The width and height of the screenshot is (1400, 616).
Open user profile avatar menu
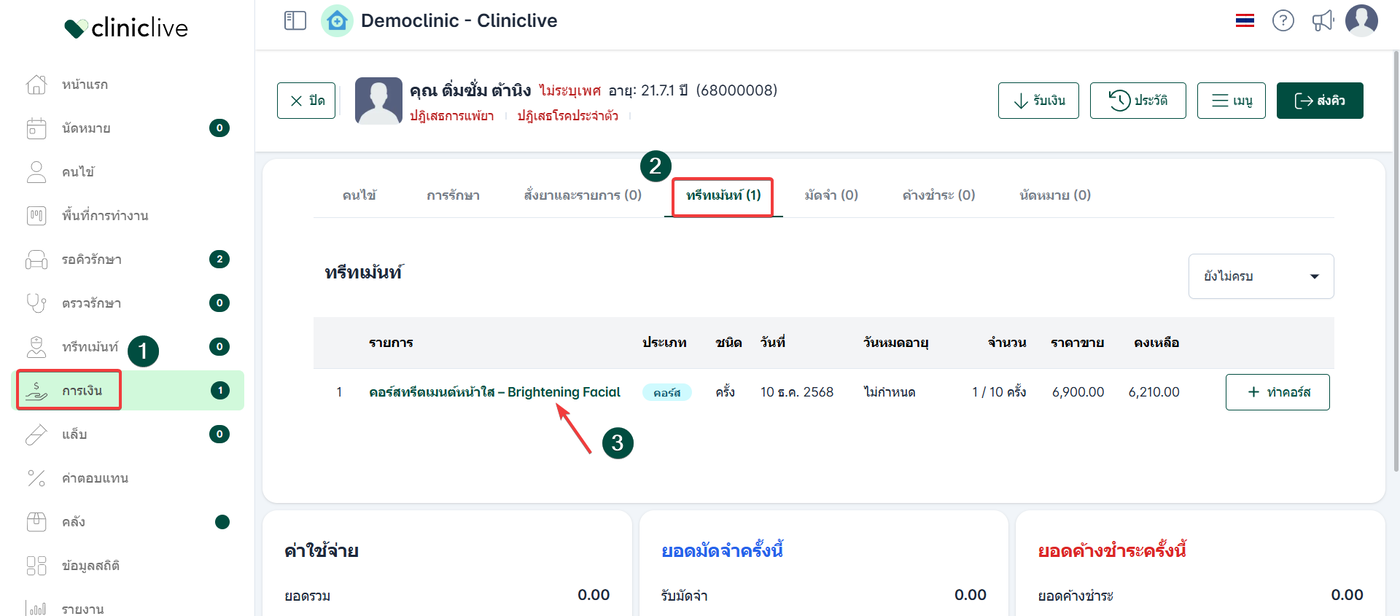(1361, 20)
